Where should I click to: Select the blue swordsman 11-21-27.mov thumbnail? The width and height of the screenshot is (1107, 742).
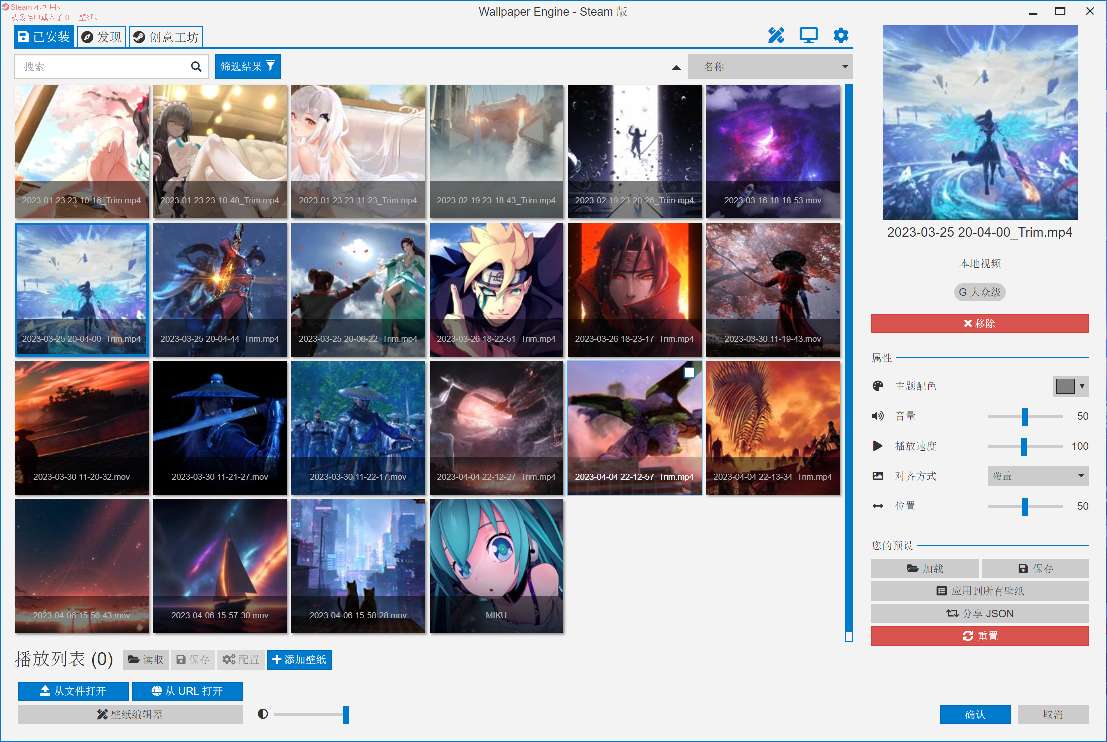pos(220,427)
